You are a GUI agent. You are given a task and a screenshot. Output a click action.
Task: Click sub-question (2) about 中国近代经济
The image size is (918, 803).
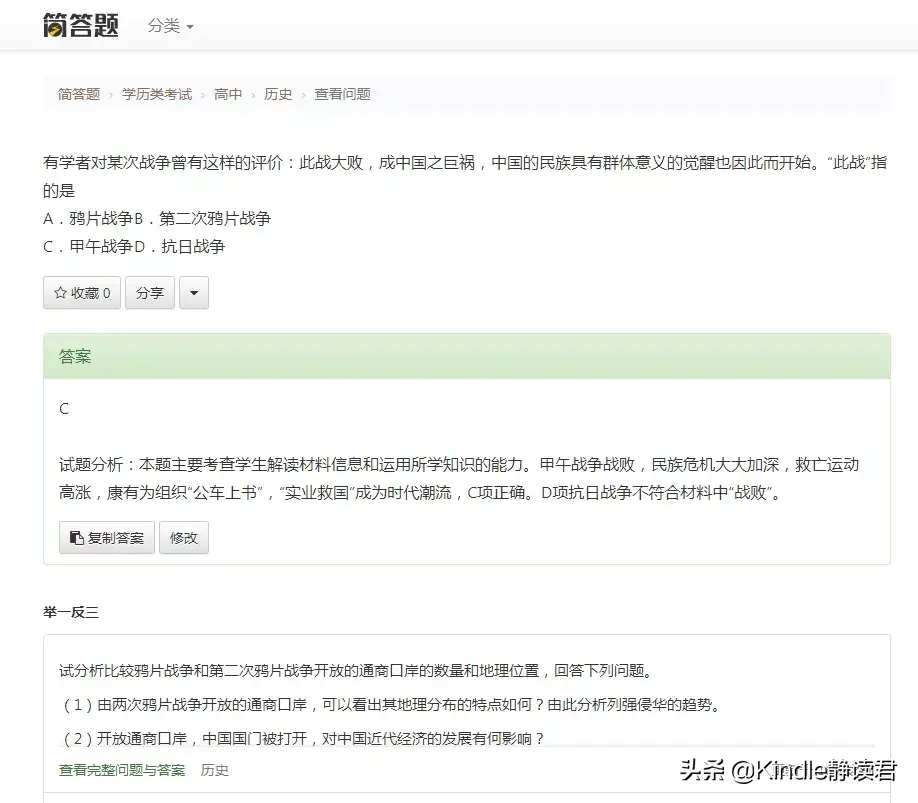click(x=303, y=739)
